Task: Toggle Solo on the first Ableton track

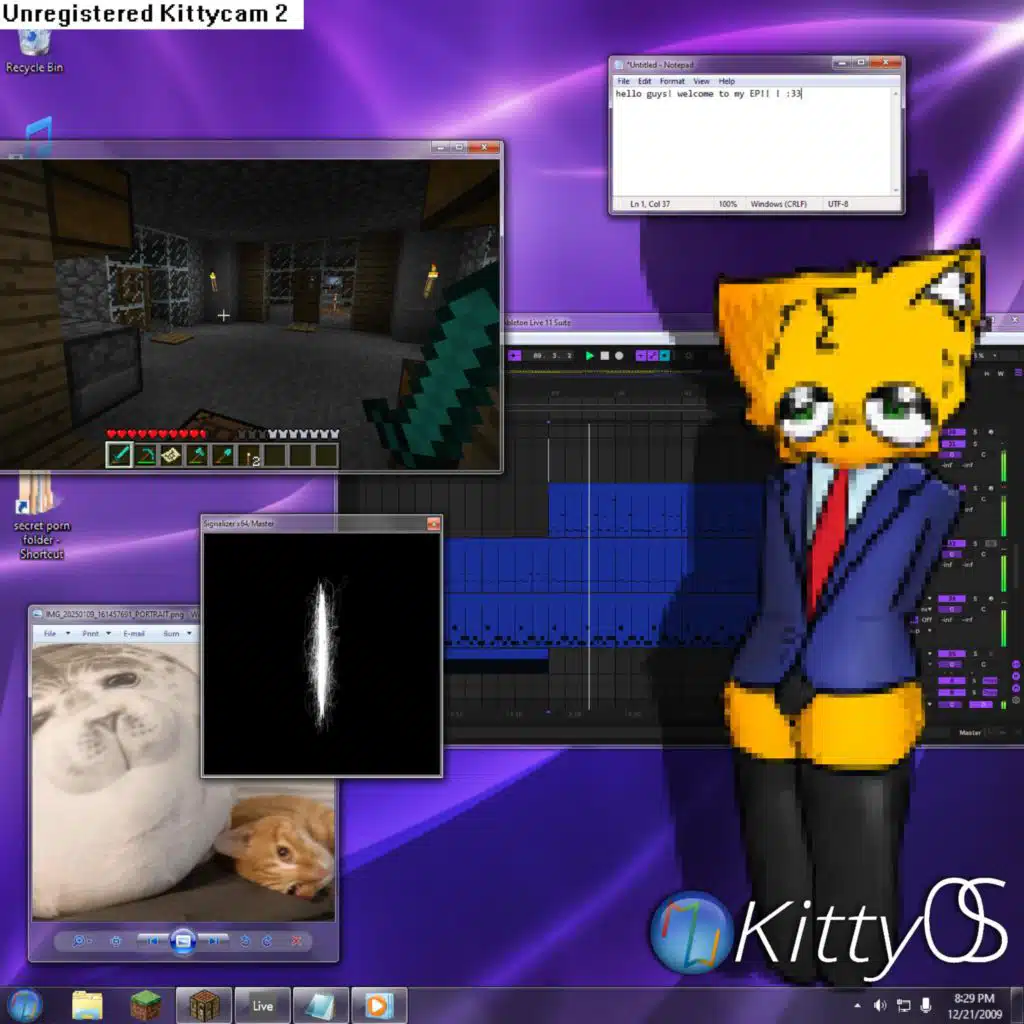Action: click(975, 431)
